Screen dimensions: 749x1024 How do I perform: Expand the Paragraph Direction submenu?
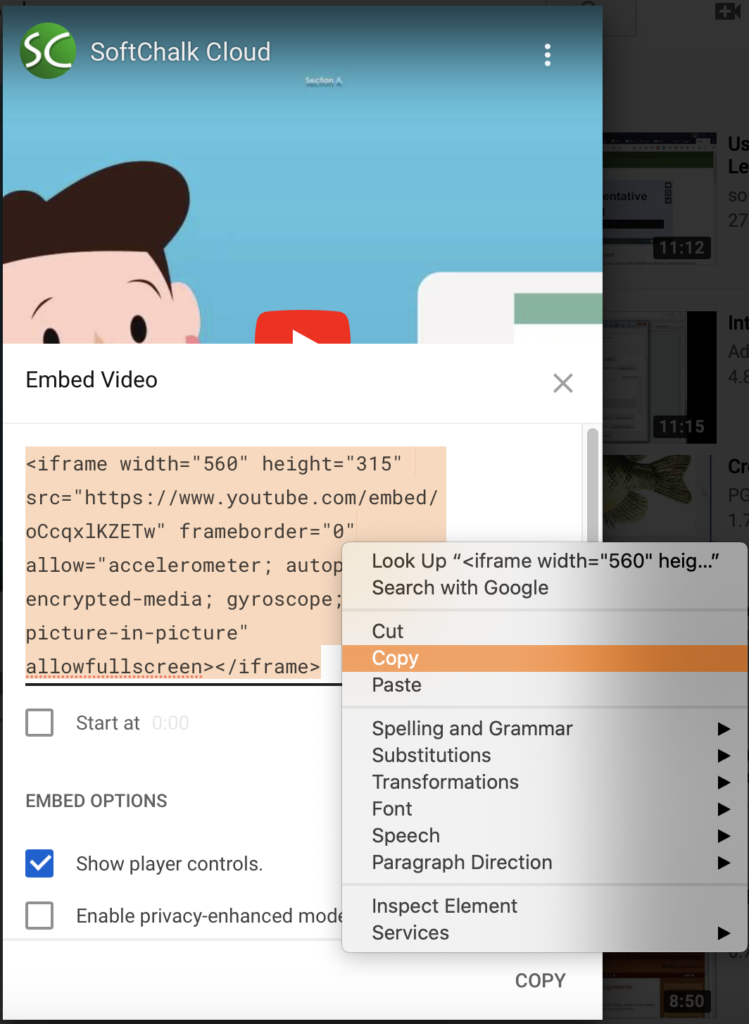click(x=545, y=862)
